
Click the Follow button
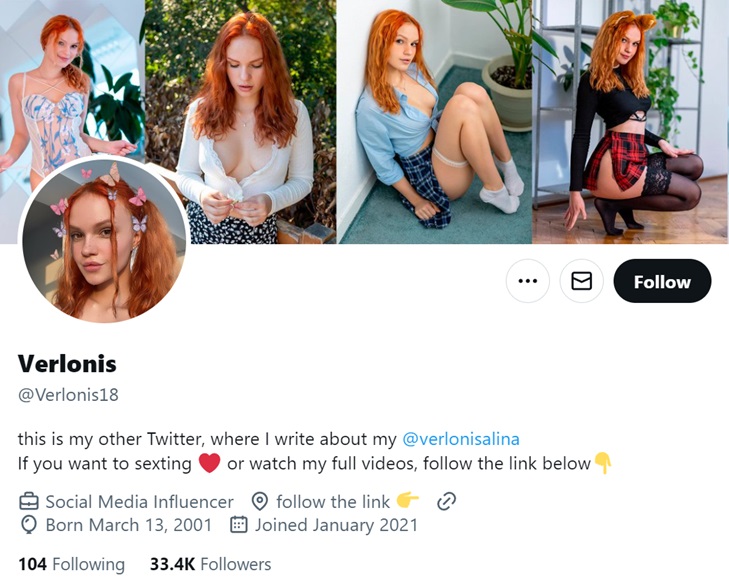tap(662, 281)
